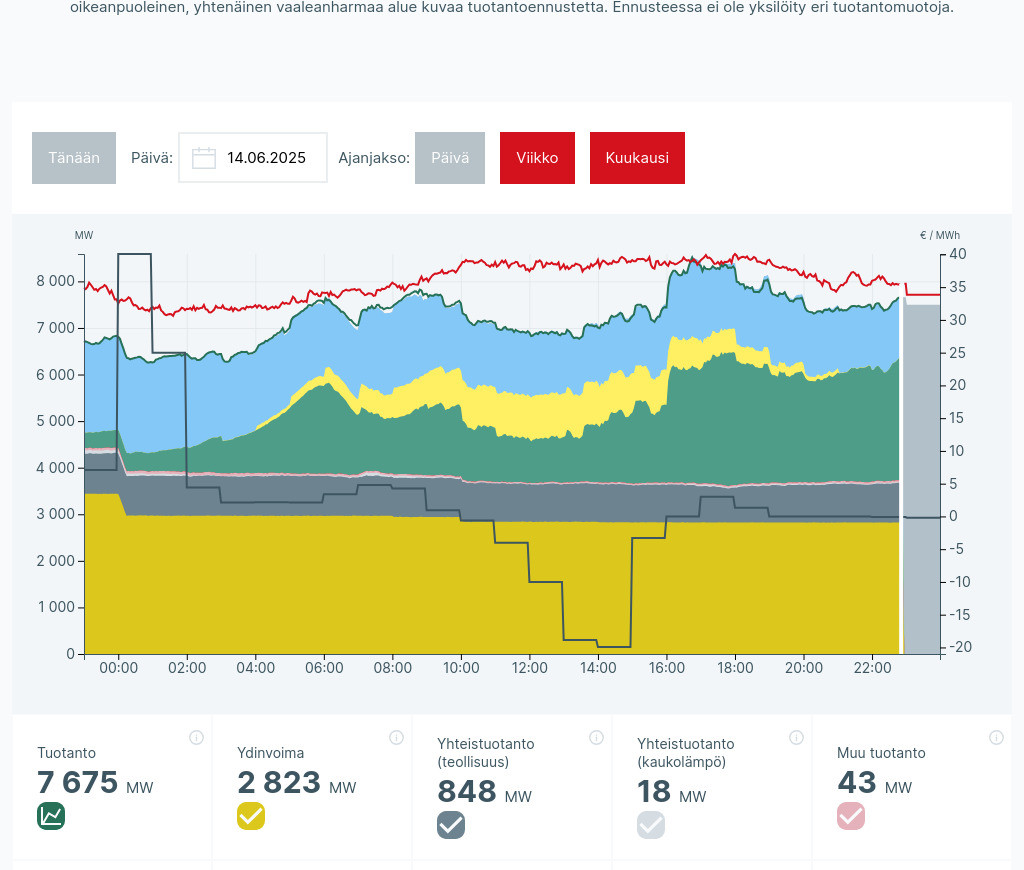
Task: Open info icon for Ydinvoima
Action: (x=396, y=738)
